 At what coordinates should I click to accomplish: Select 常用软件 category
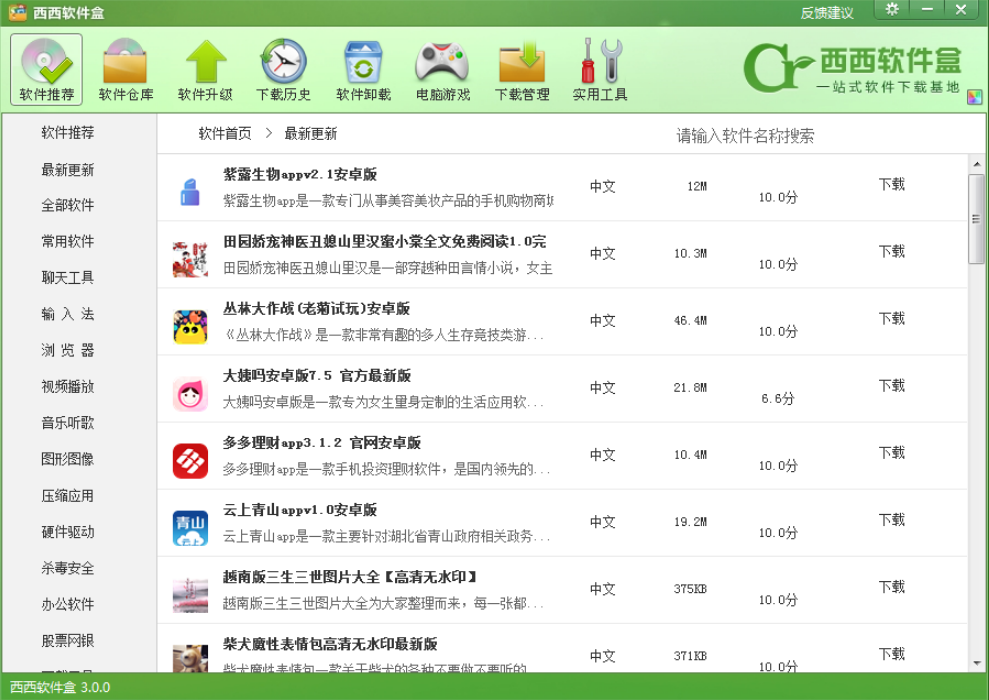click(67, 241)
